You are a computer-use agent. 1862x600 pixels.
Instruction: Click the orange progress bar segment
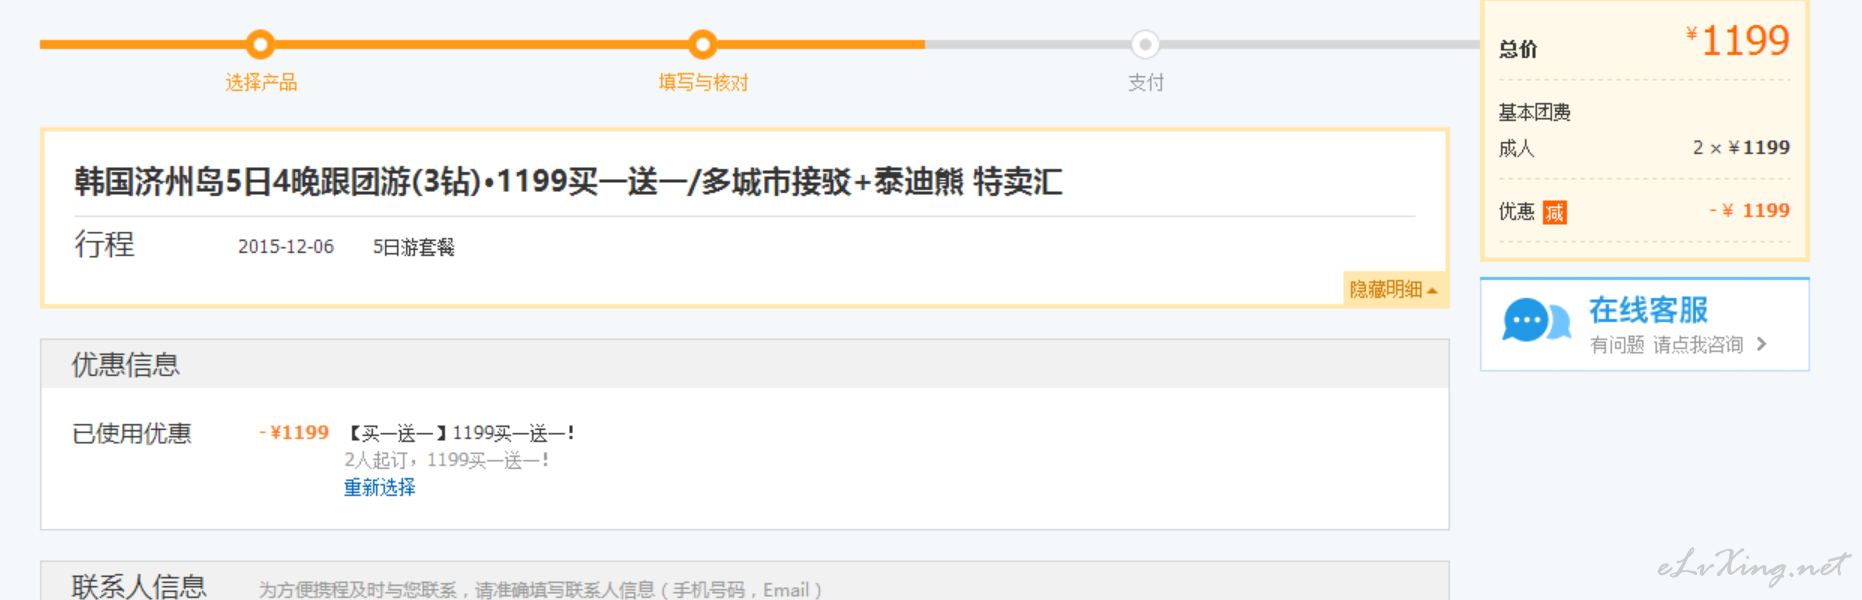(482, 44)
